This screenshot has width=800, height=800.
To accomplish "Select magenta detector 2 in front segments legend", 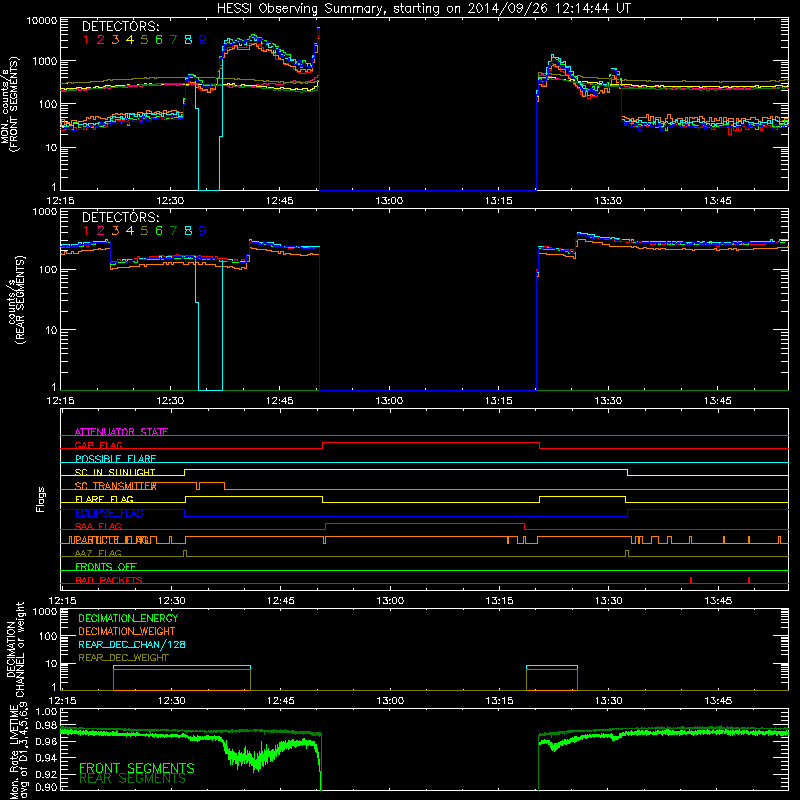I will coord(101,40).
